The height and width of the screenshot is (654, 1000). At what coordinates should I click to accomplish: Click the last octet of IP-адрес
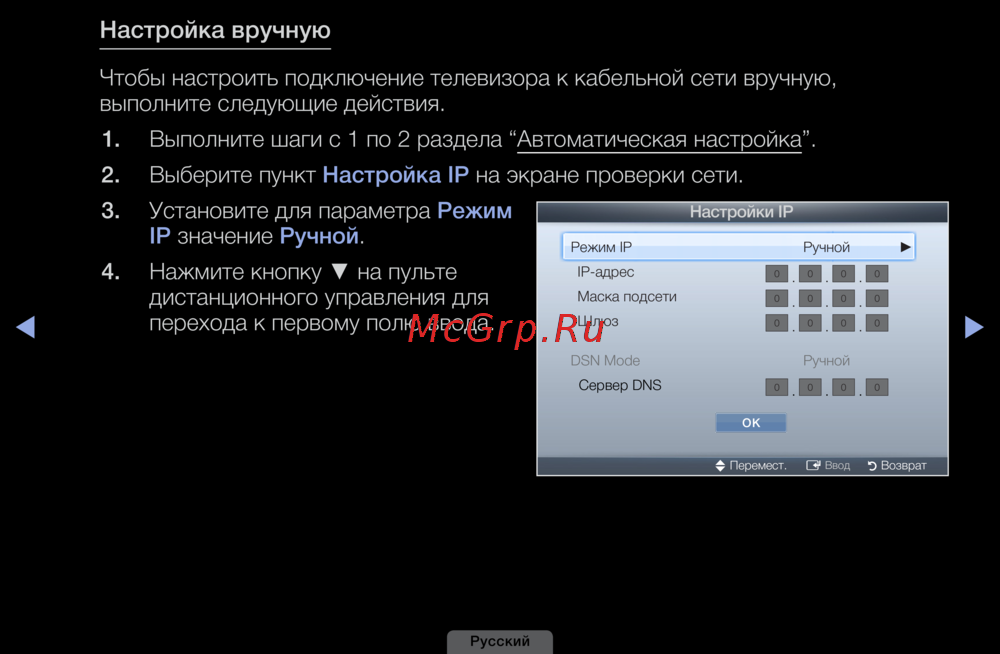click(877, 274)
